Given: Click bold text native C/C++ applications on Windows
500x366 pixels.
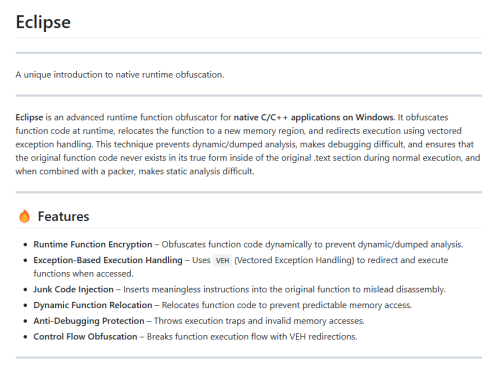Looking at the screenshot, I should (x=314, y=117).
